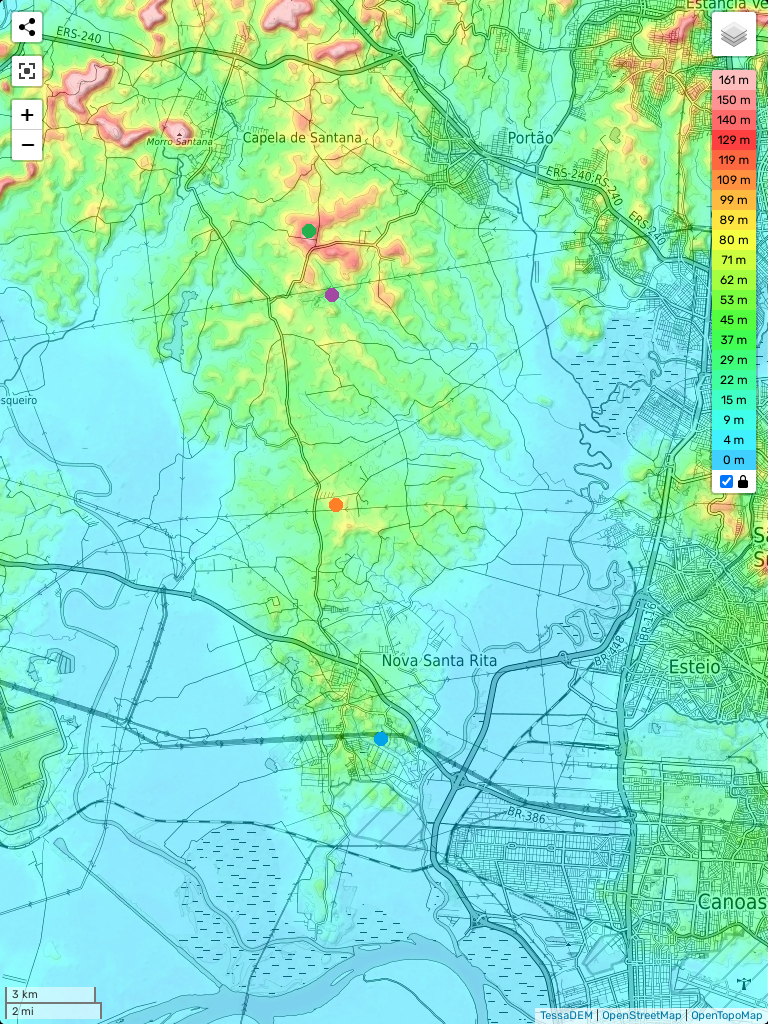Zoom in with the plus button
This screenshot has height=1024, width=768.
(27, 115)
